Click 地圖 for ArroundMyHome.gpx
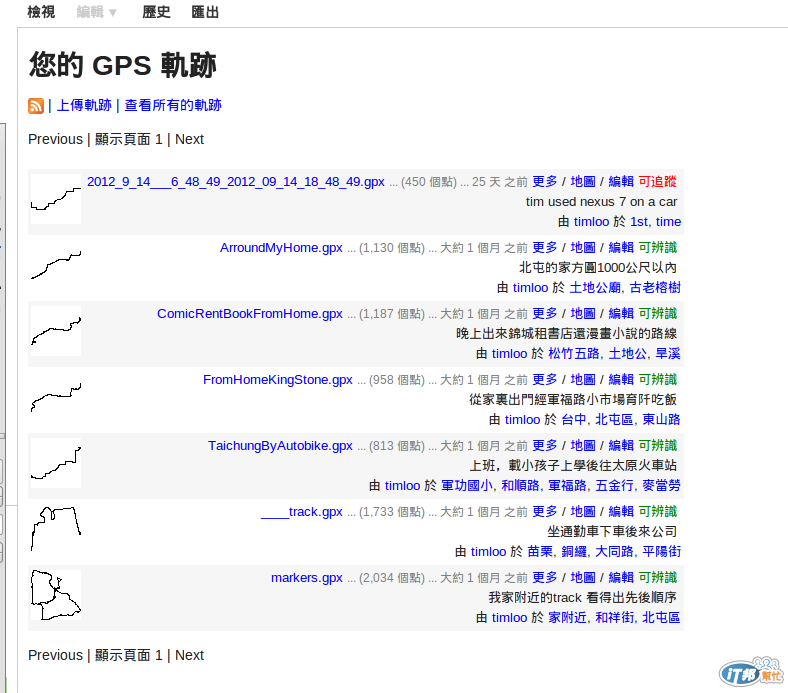This screenshot has height=693, width=788. tap(583, 248)
